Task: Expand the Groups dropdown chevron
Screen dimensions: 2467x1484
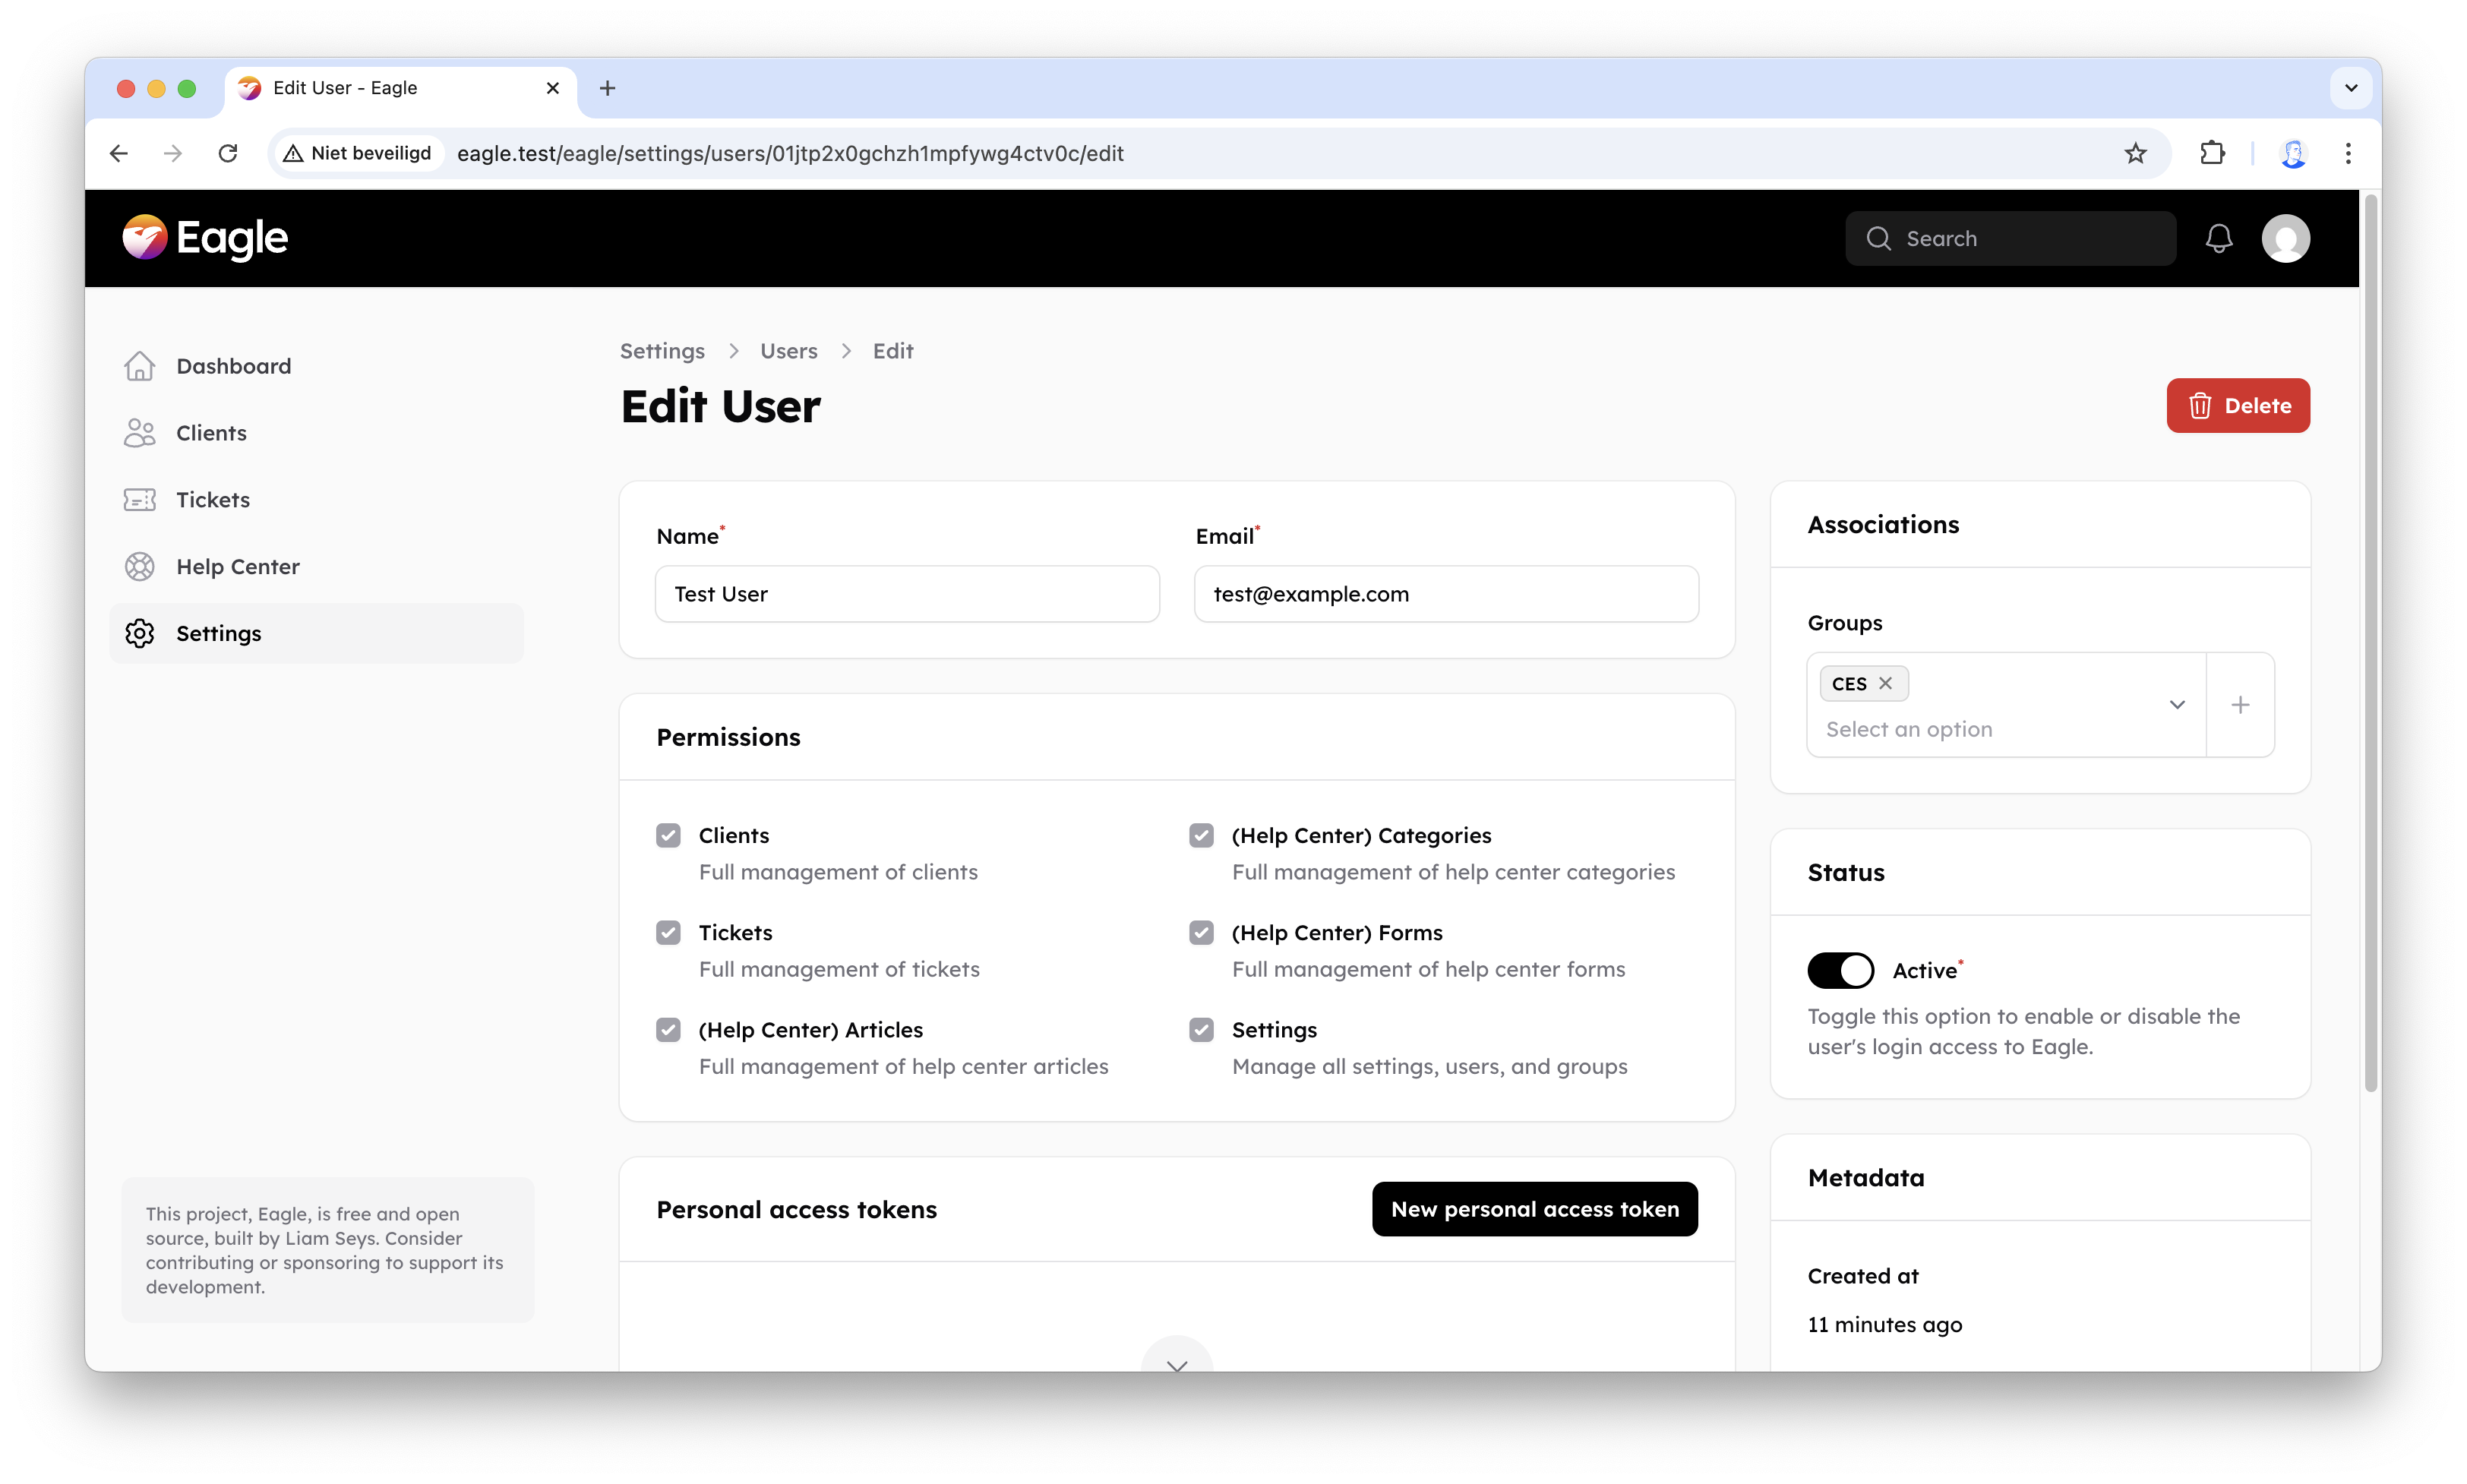Action: tap(2177, 705)
